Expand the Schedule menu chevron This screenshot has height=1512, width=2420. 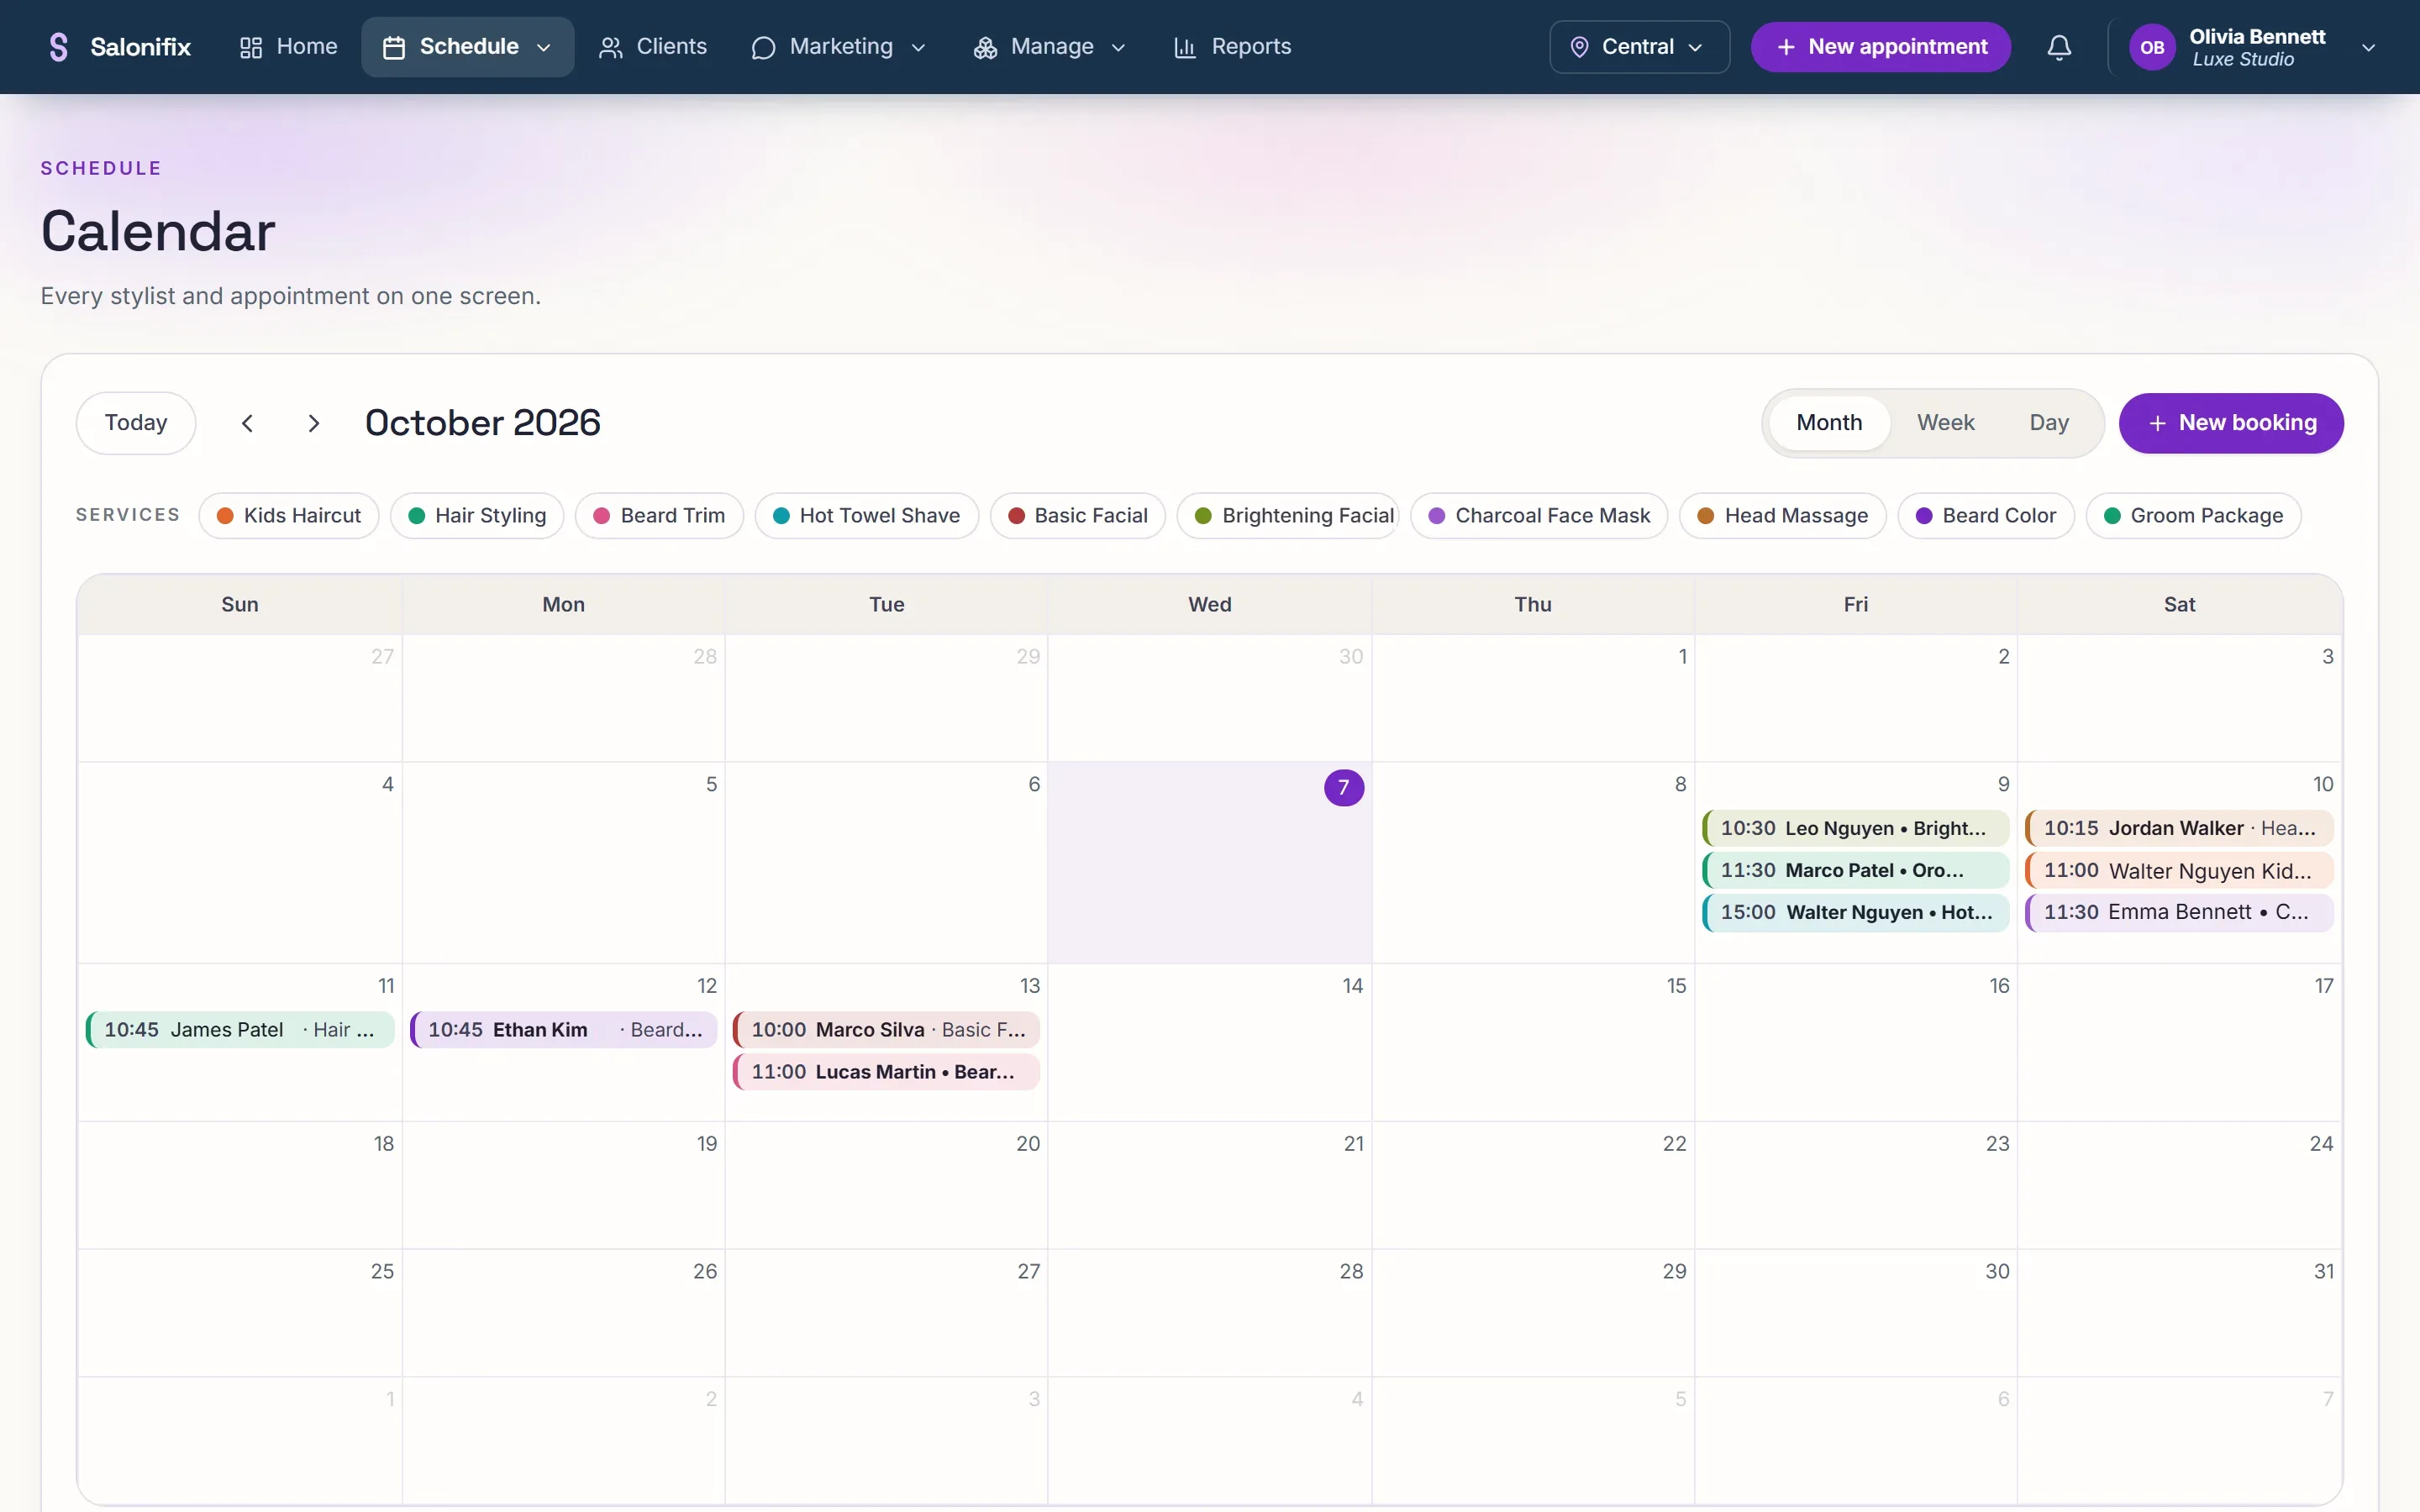[544, 47]
